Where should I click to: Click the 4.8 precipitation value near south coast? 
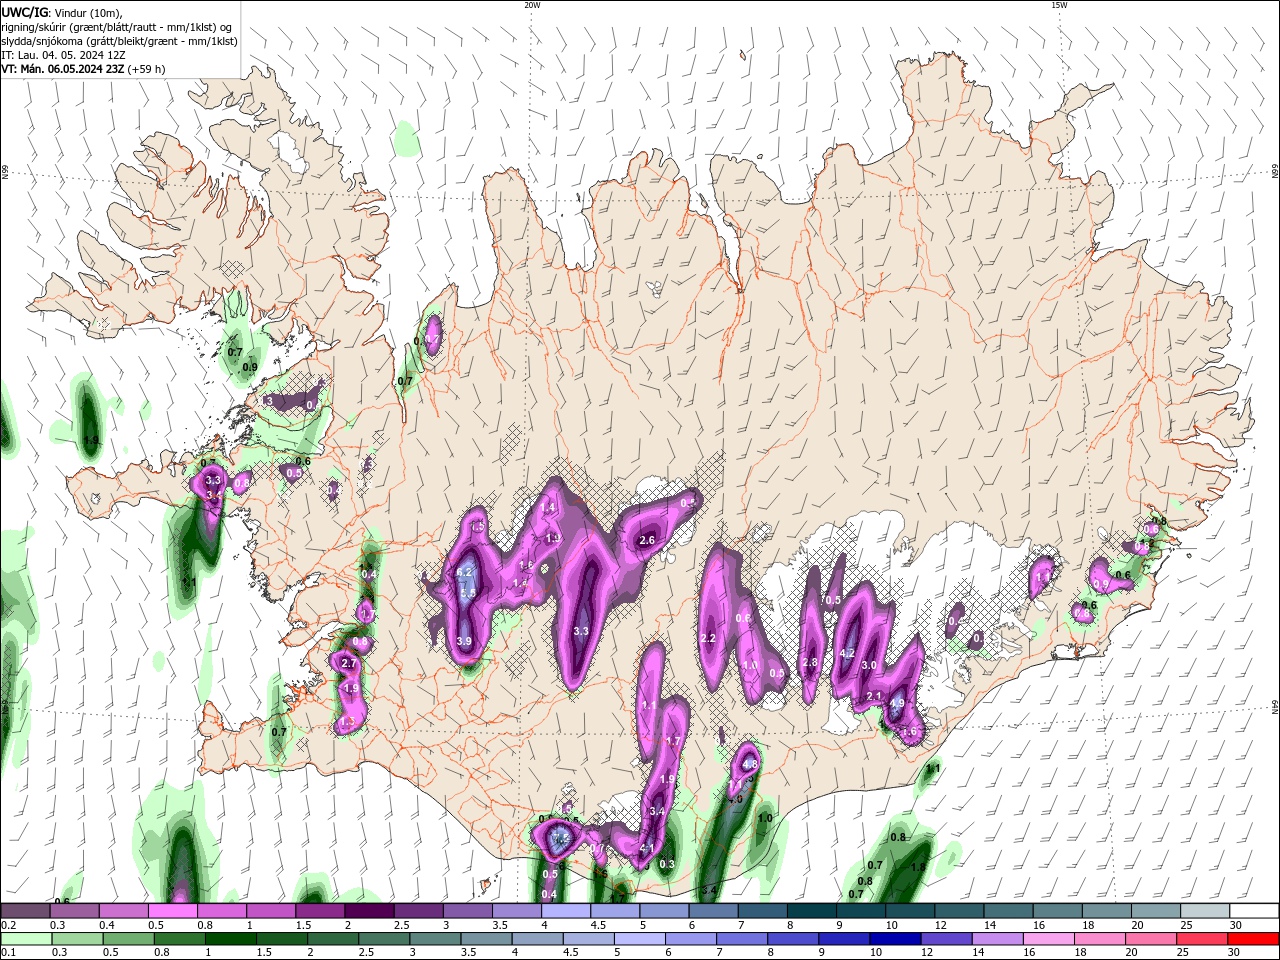pos(750,765)
